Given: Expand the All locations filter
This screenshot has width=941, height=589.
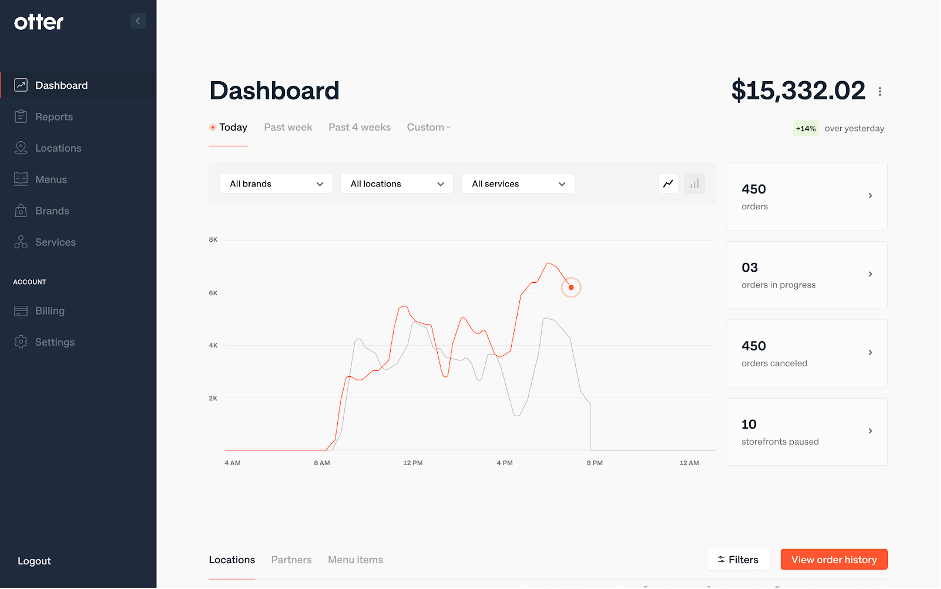Looking at the screenshot, I should [395, 183].
